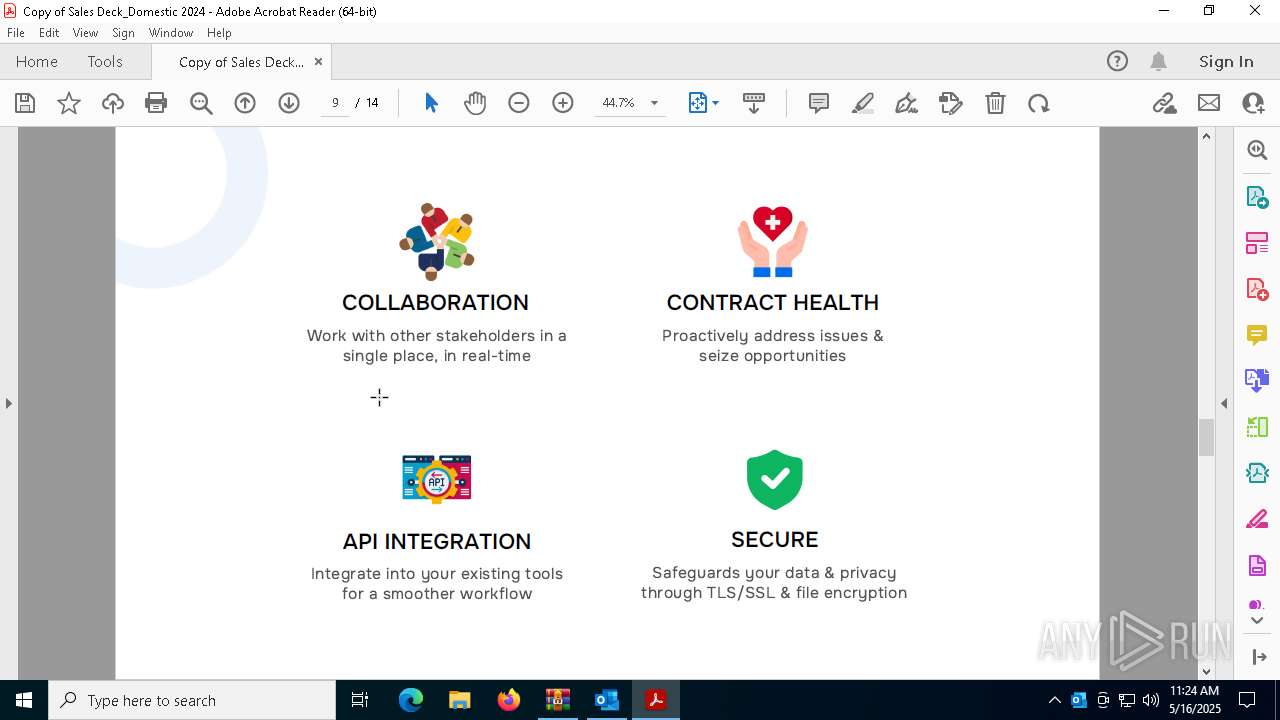Rotate the view with the circular arrow

(1039, 103)
